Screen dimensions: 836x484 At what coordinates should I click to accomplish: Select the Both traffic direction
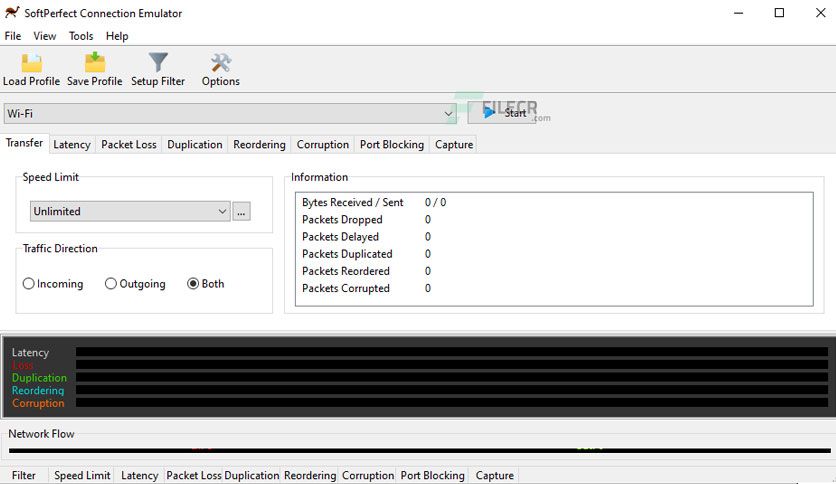click(x=206, y=284)
